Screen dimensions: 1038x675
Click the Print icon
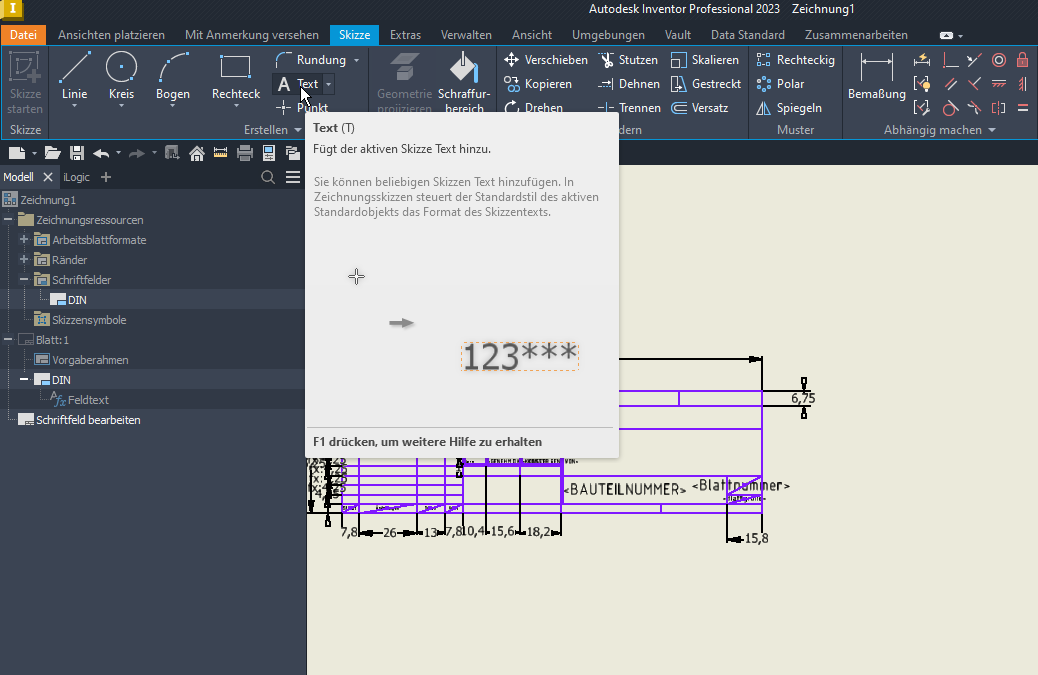[x=243, y=152]
